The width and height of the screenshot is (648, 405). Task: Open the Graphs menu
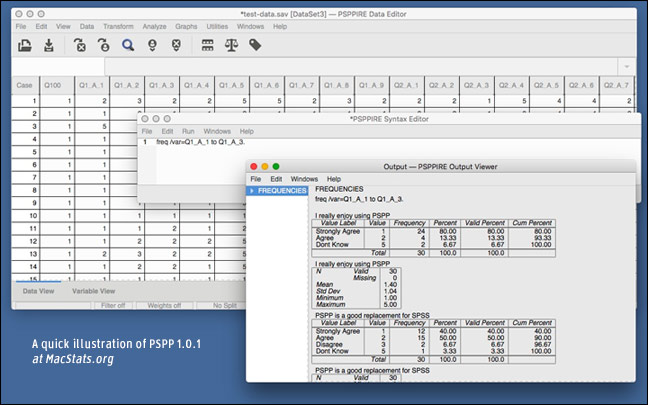186,26
